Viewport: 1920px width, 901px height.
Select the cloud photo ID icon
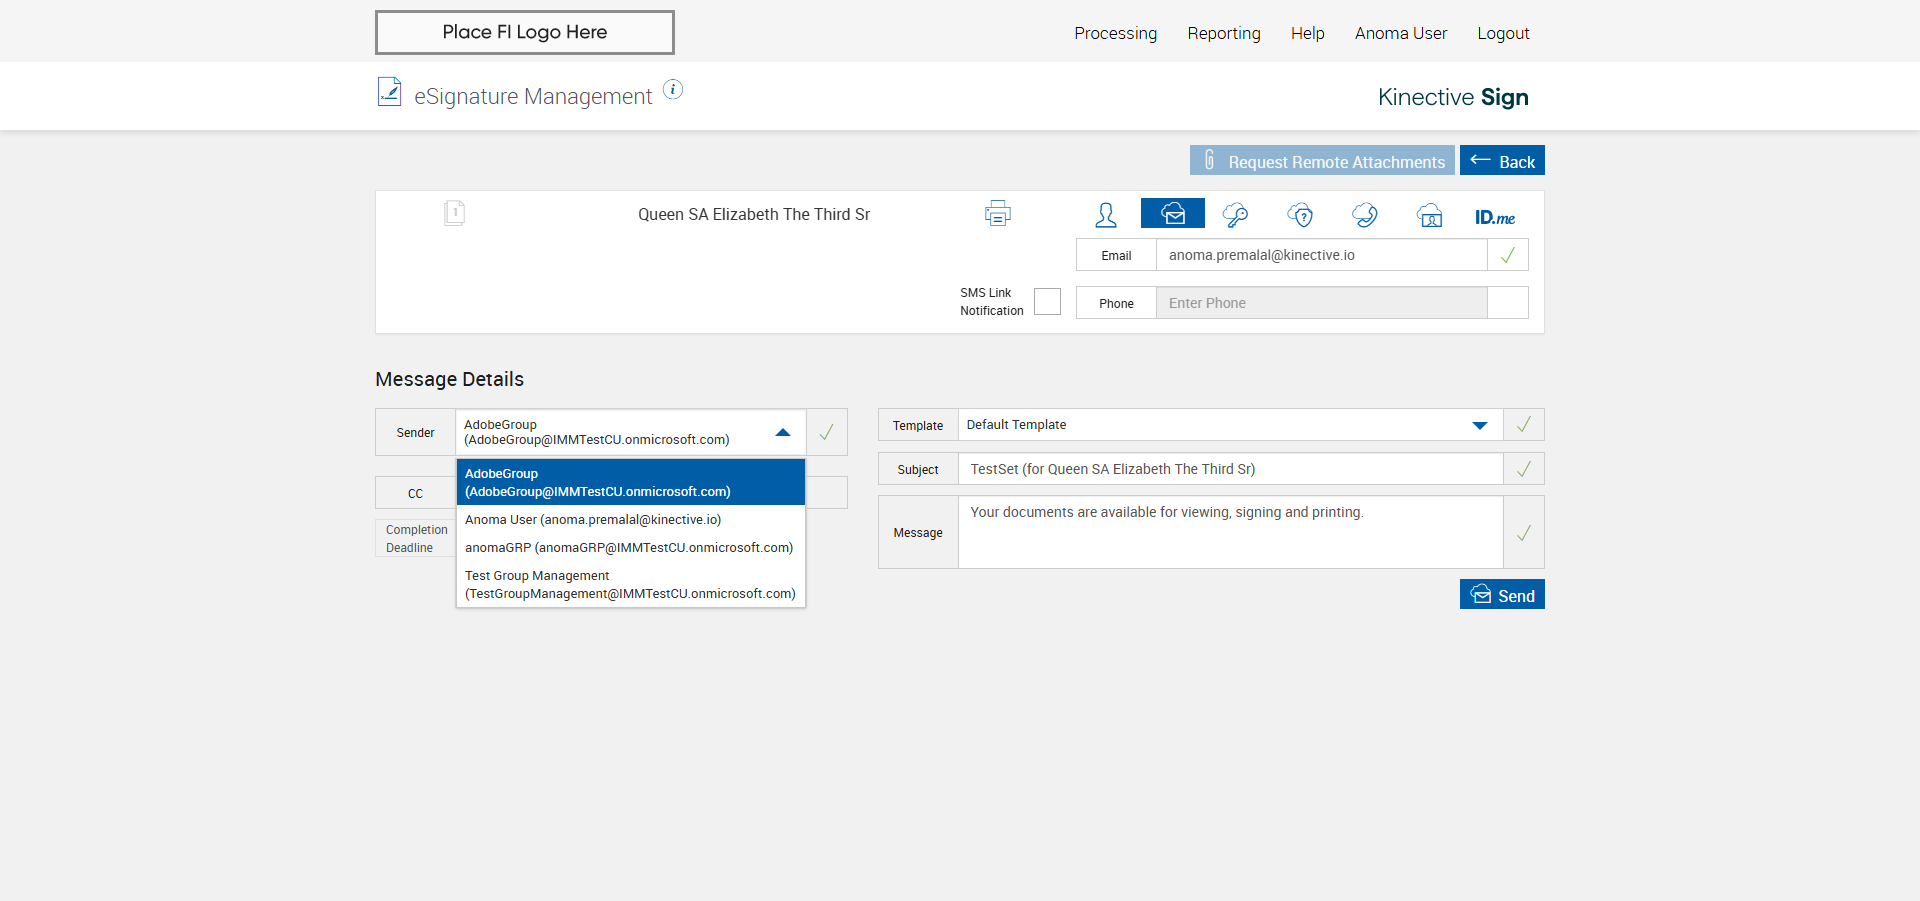pyautogui.click(x=1429, y=215)
